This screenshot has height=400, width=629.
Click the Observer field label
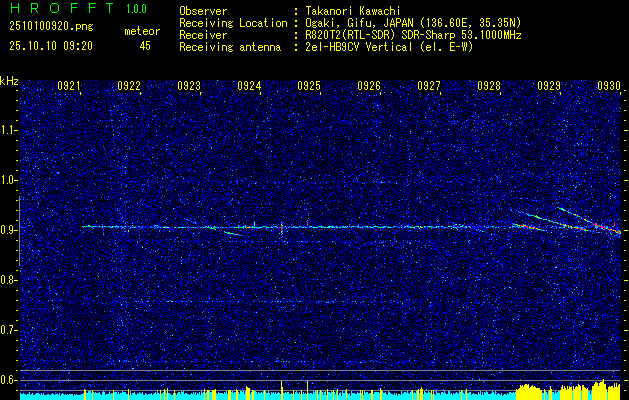[x=203, y=11]
